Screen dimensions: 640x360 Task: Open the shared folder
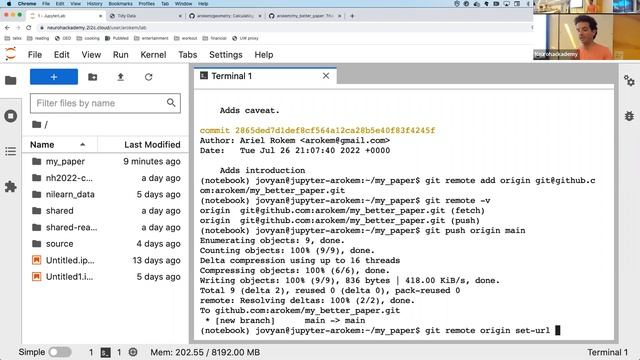point(105,211)
